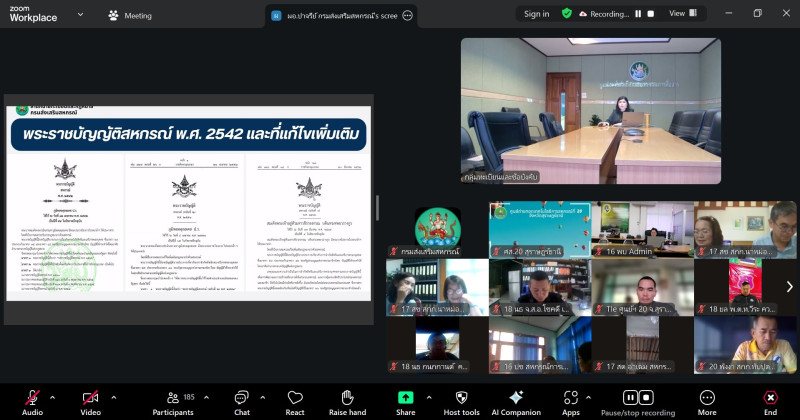The image size is (800, 420).
Task: Click the green Share screen button
Action: tap(405, 398)
